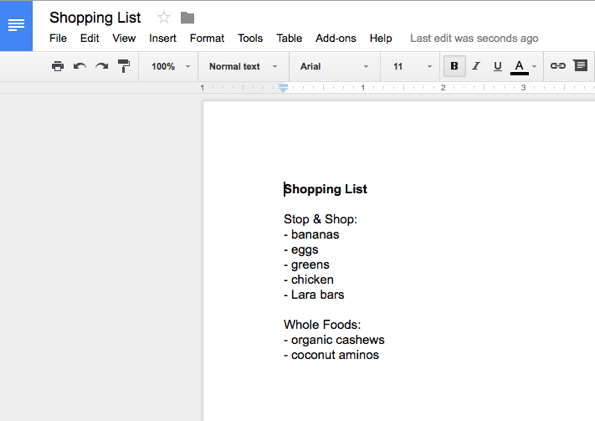Screen dimensions: 595x421
Task: Insert a link with the link icon
Action: (558, 66)
